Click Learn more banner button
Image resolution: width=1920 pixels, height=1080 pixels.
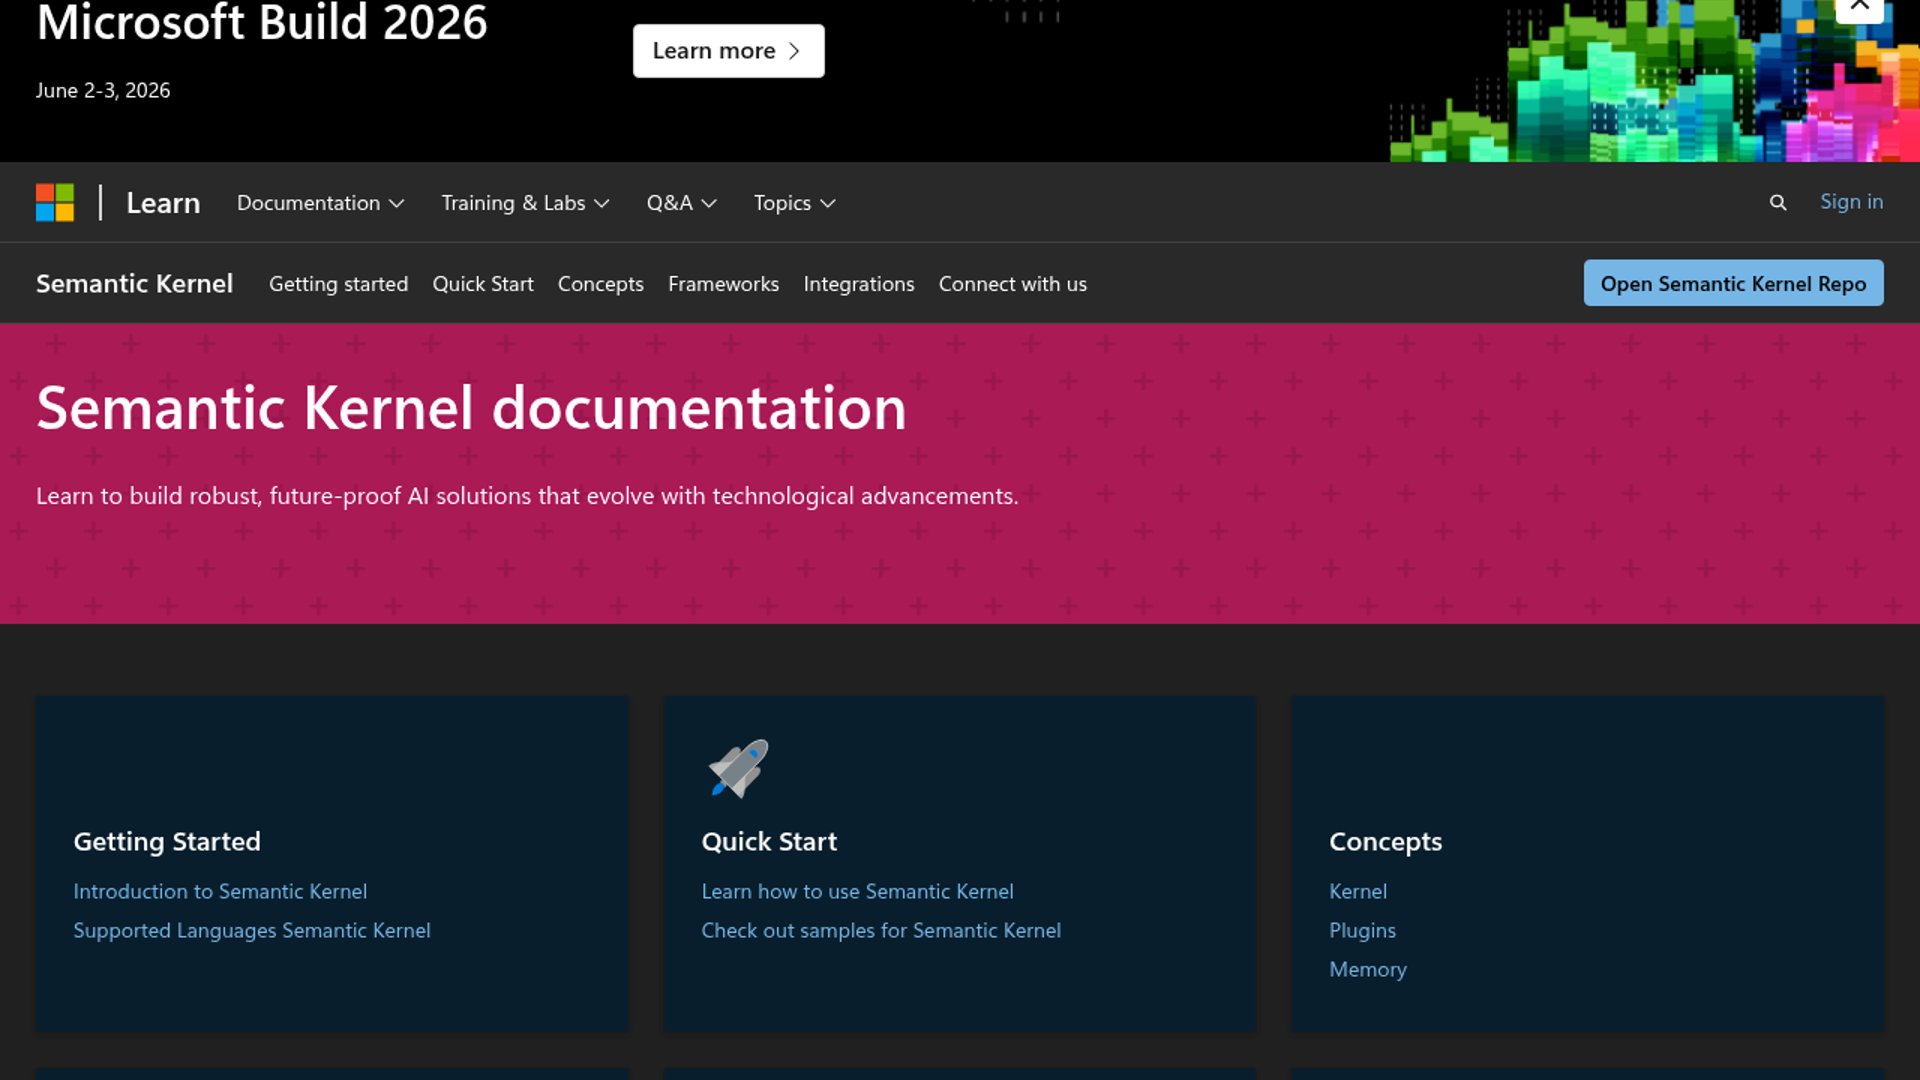pos(728,51)
